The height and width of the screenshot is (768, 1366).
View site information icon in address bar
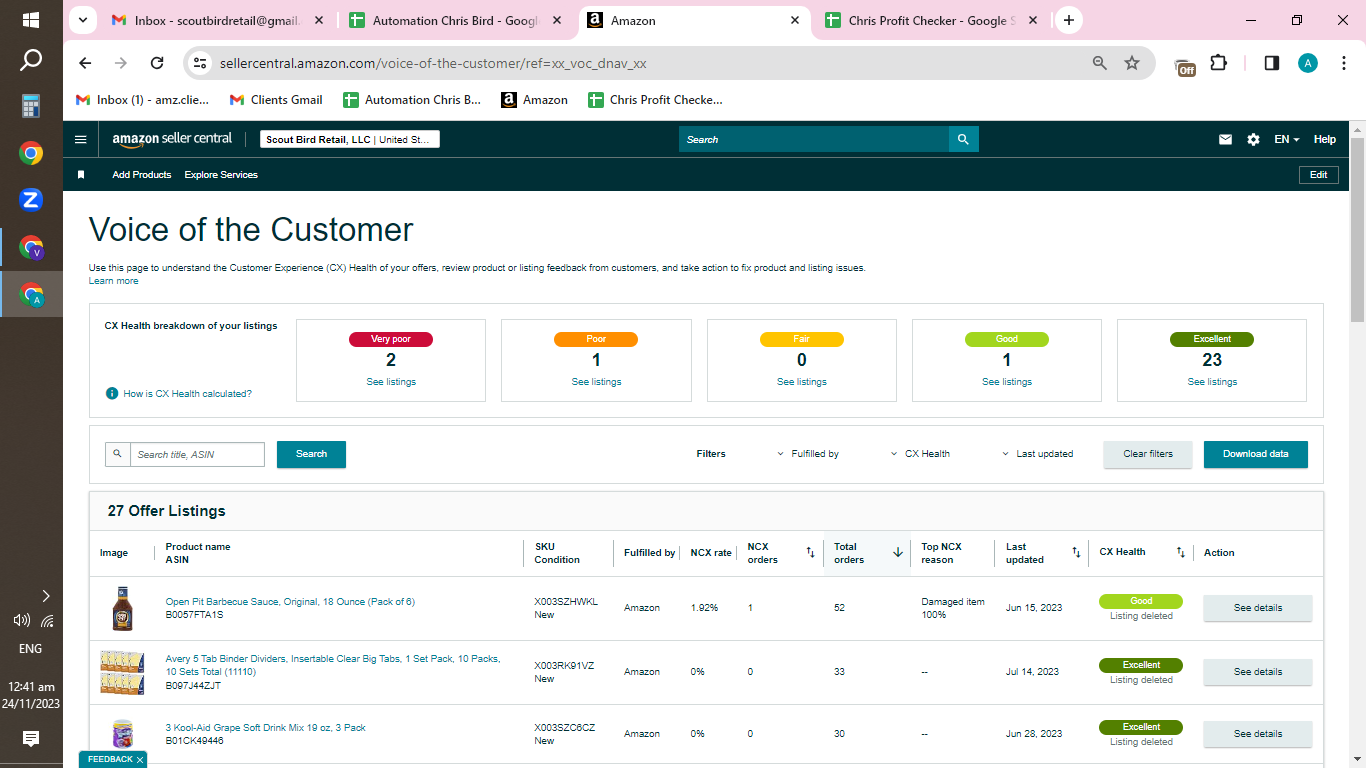point(200,63)
